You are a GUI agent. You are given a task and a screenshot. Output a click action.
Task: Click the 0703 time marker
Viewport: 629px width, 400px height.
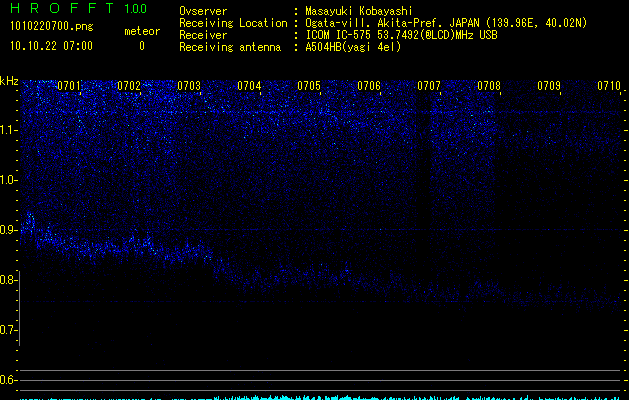click(189, 86)
